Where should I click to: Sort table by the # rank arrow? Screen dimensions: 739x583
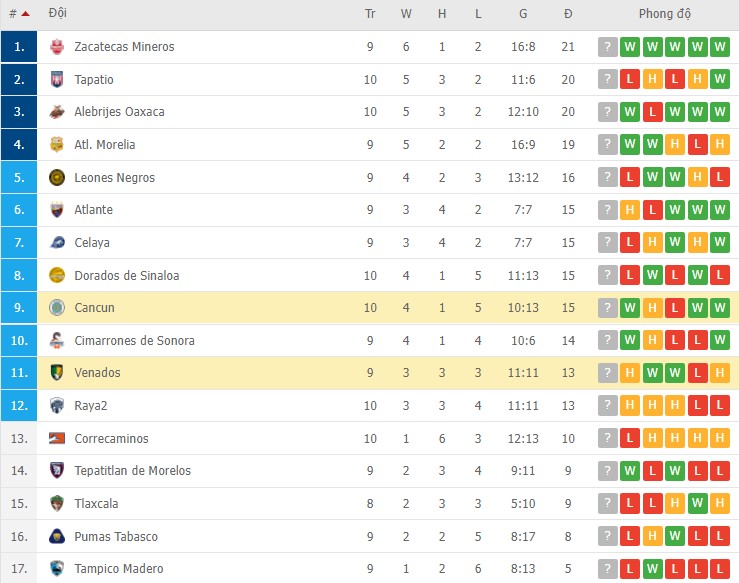pyautogui.click(x=24, y=15)
